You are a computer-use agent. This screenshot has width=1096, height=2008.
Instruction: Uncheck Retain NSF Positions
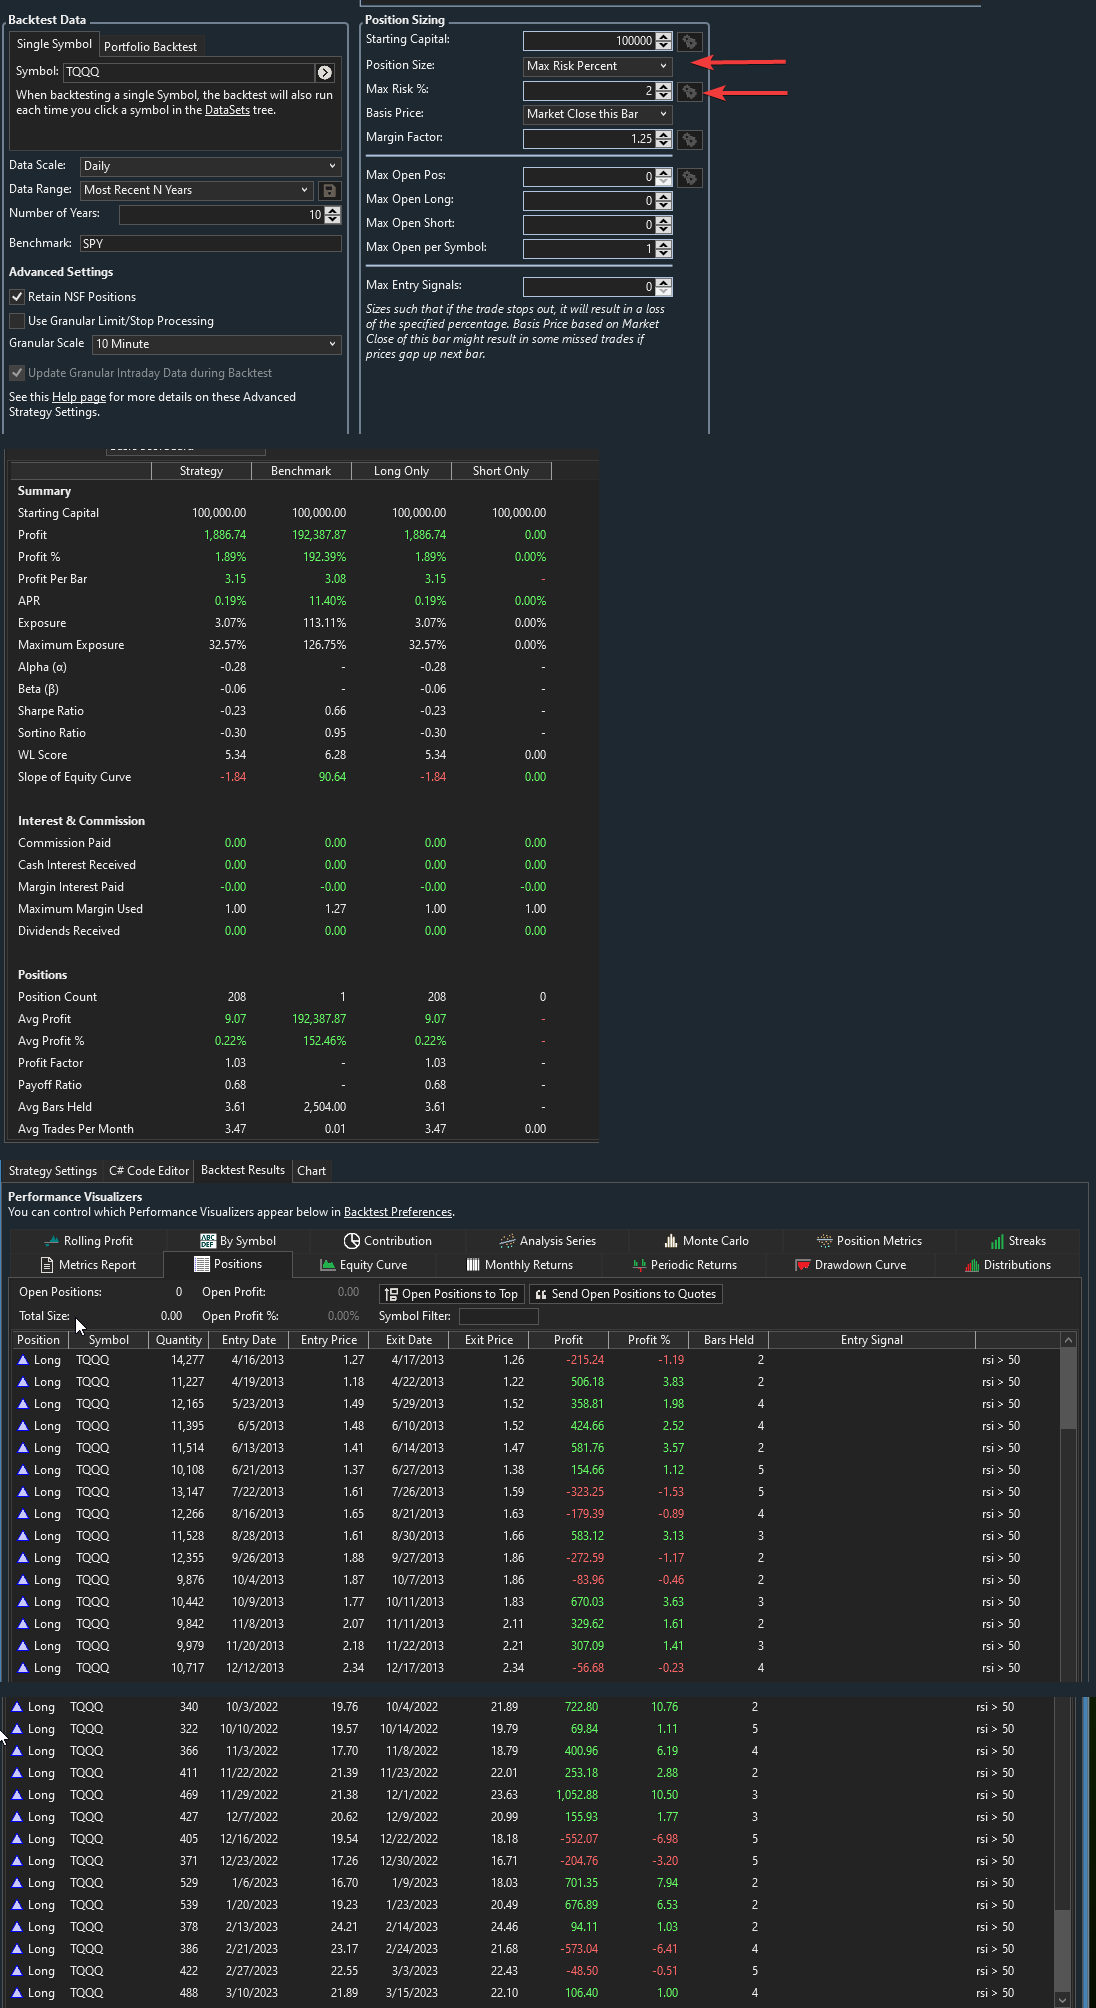click(x=17, y=297)
